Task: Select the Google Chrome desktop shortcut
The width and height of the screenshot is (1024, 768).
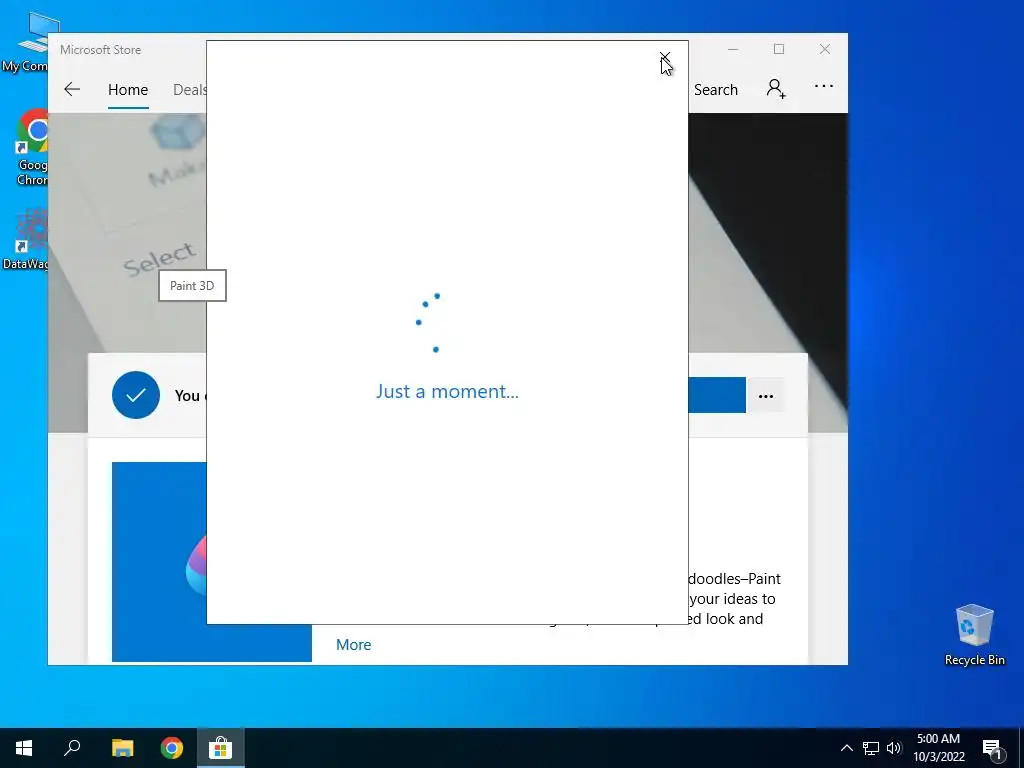Action: (x=31, y=147)
